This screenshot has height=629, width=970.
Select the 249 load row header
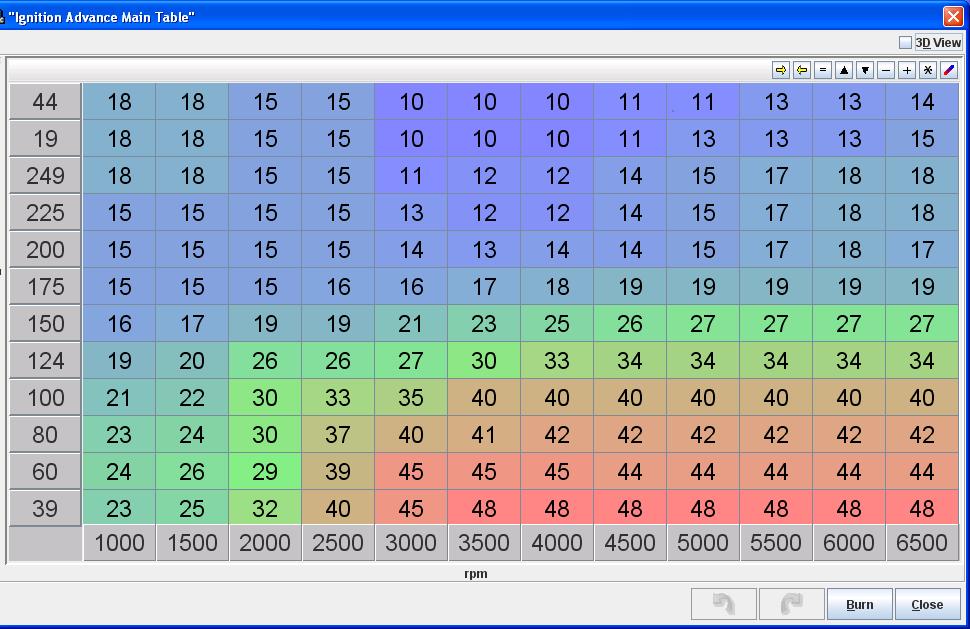tap(45, 176)
